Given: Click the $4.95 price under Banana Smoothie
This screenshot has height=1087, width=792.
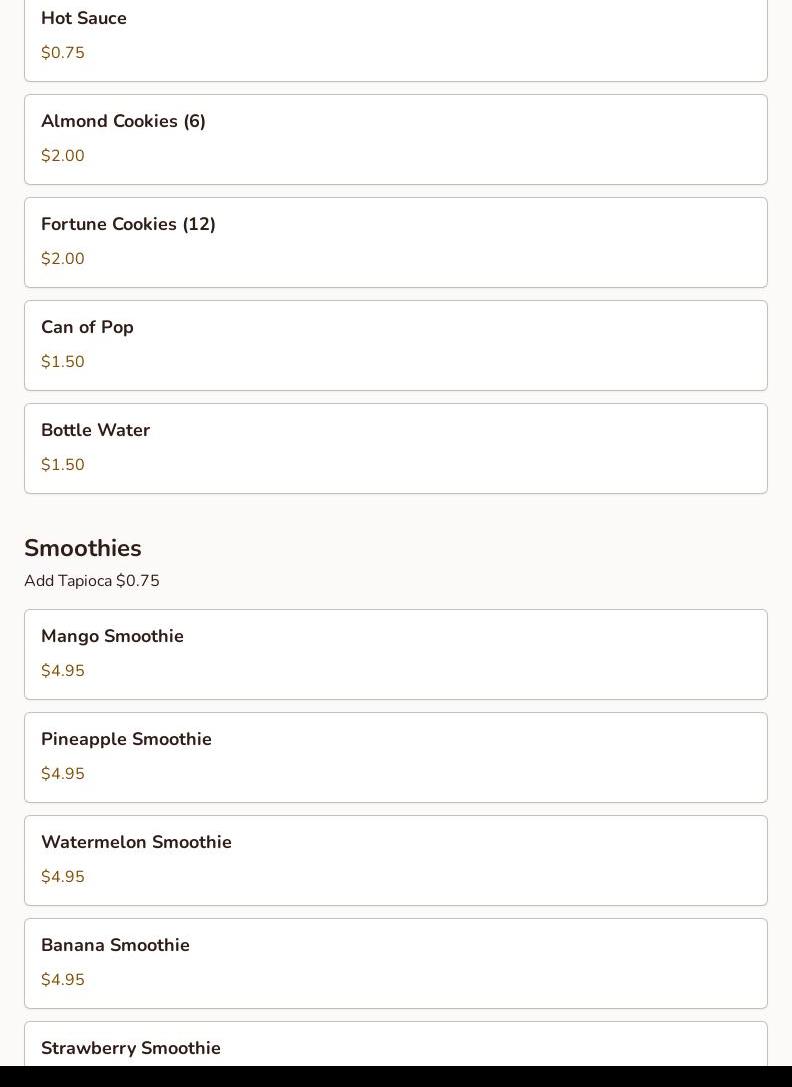Looking at the screenshot, I should coord(63,980).
